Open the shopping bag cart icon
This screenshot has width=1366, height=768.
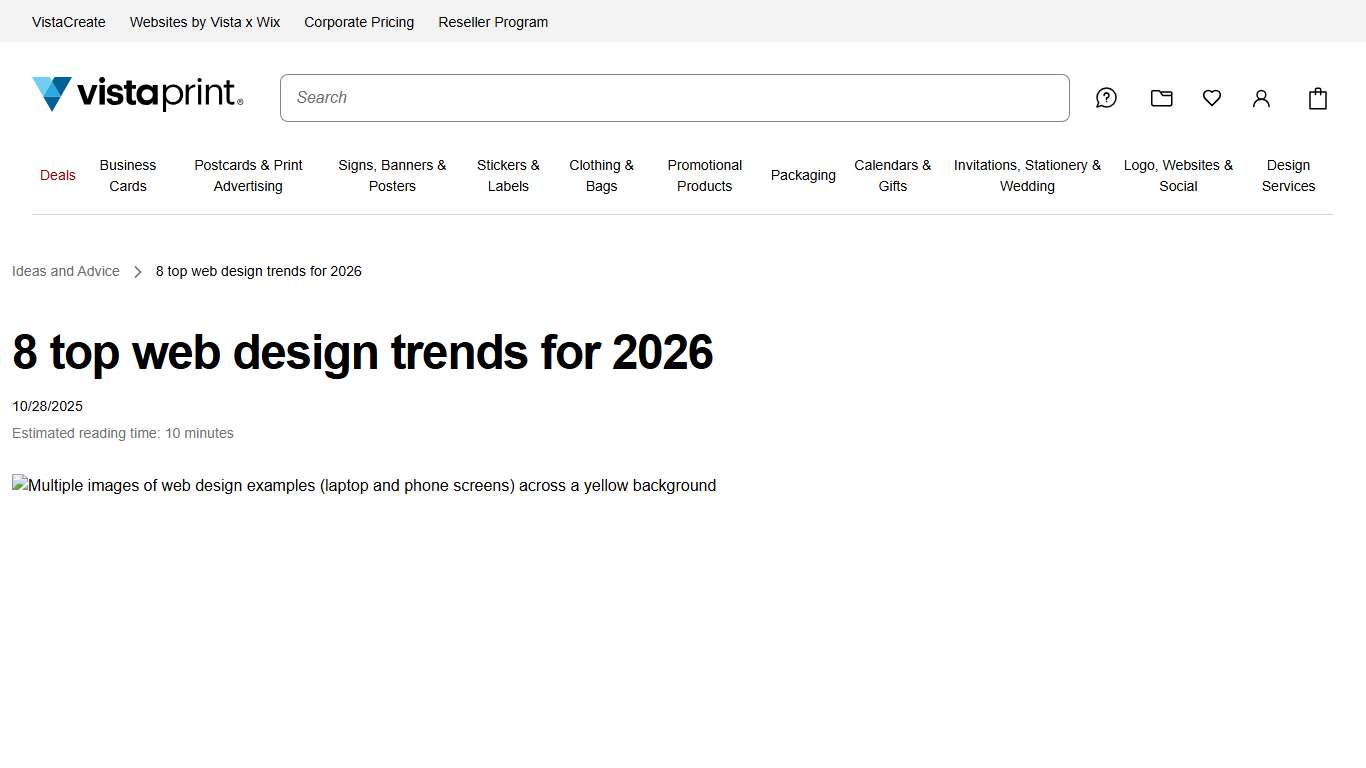click(x=1317, y=98)
